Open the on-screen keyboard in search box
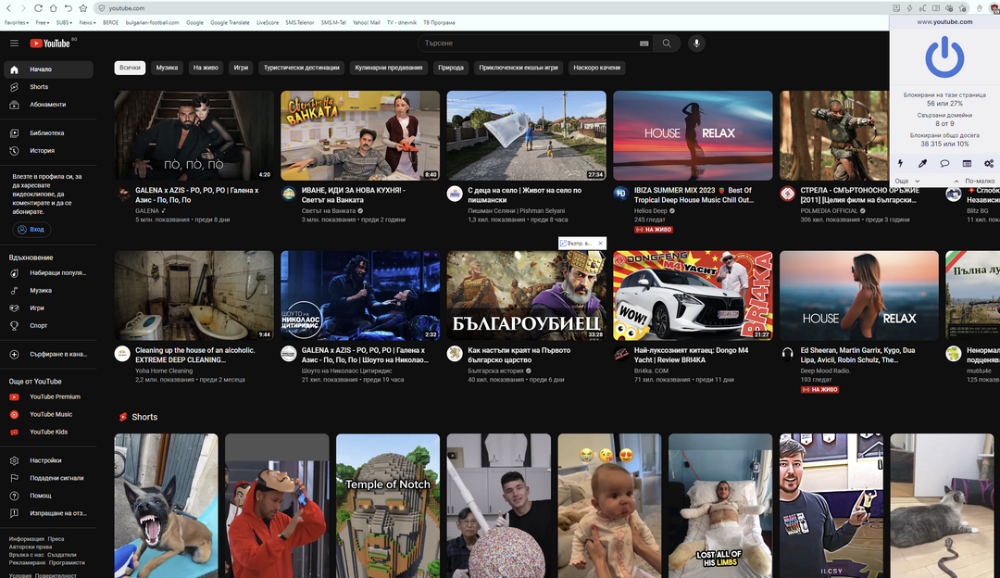 pos(644,43)
